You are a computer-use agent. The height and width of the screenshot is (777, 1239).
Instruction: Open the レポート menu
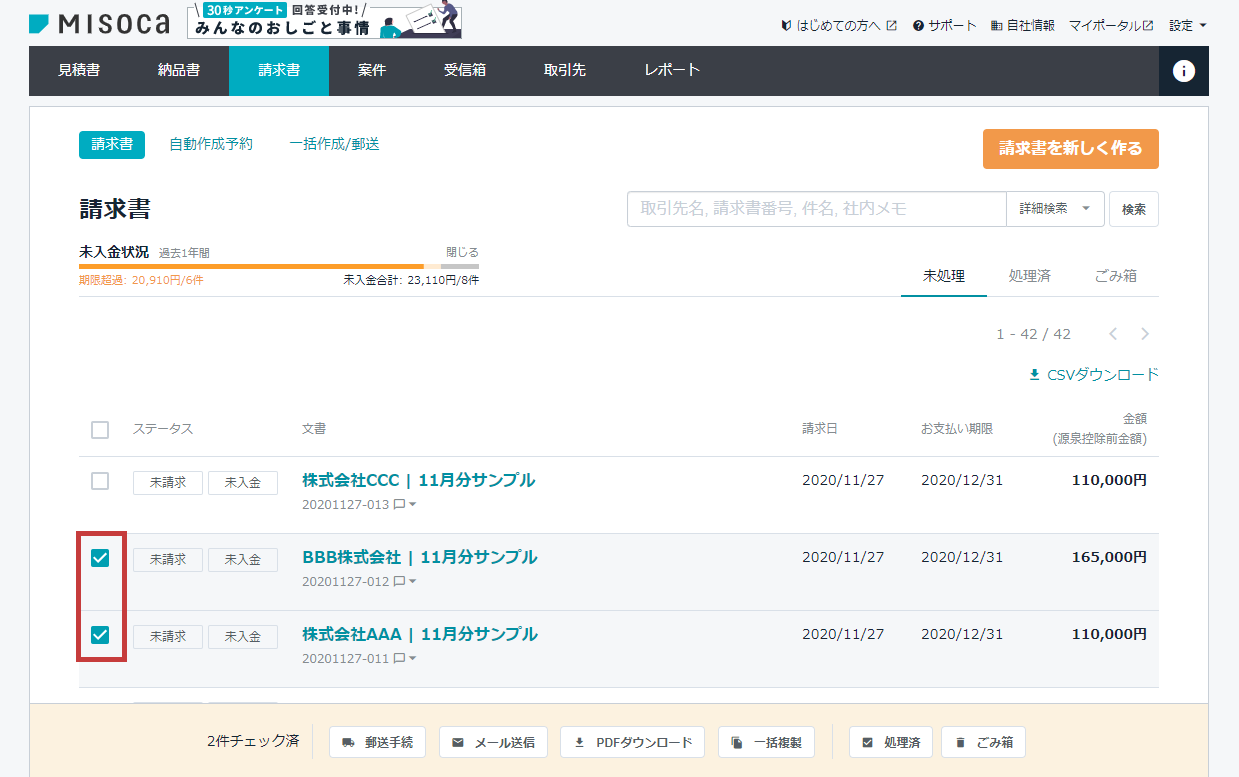point(672,71)
